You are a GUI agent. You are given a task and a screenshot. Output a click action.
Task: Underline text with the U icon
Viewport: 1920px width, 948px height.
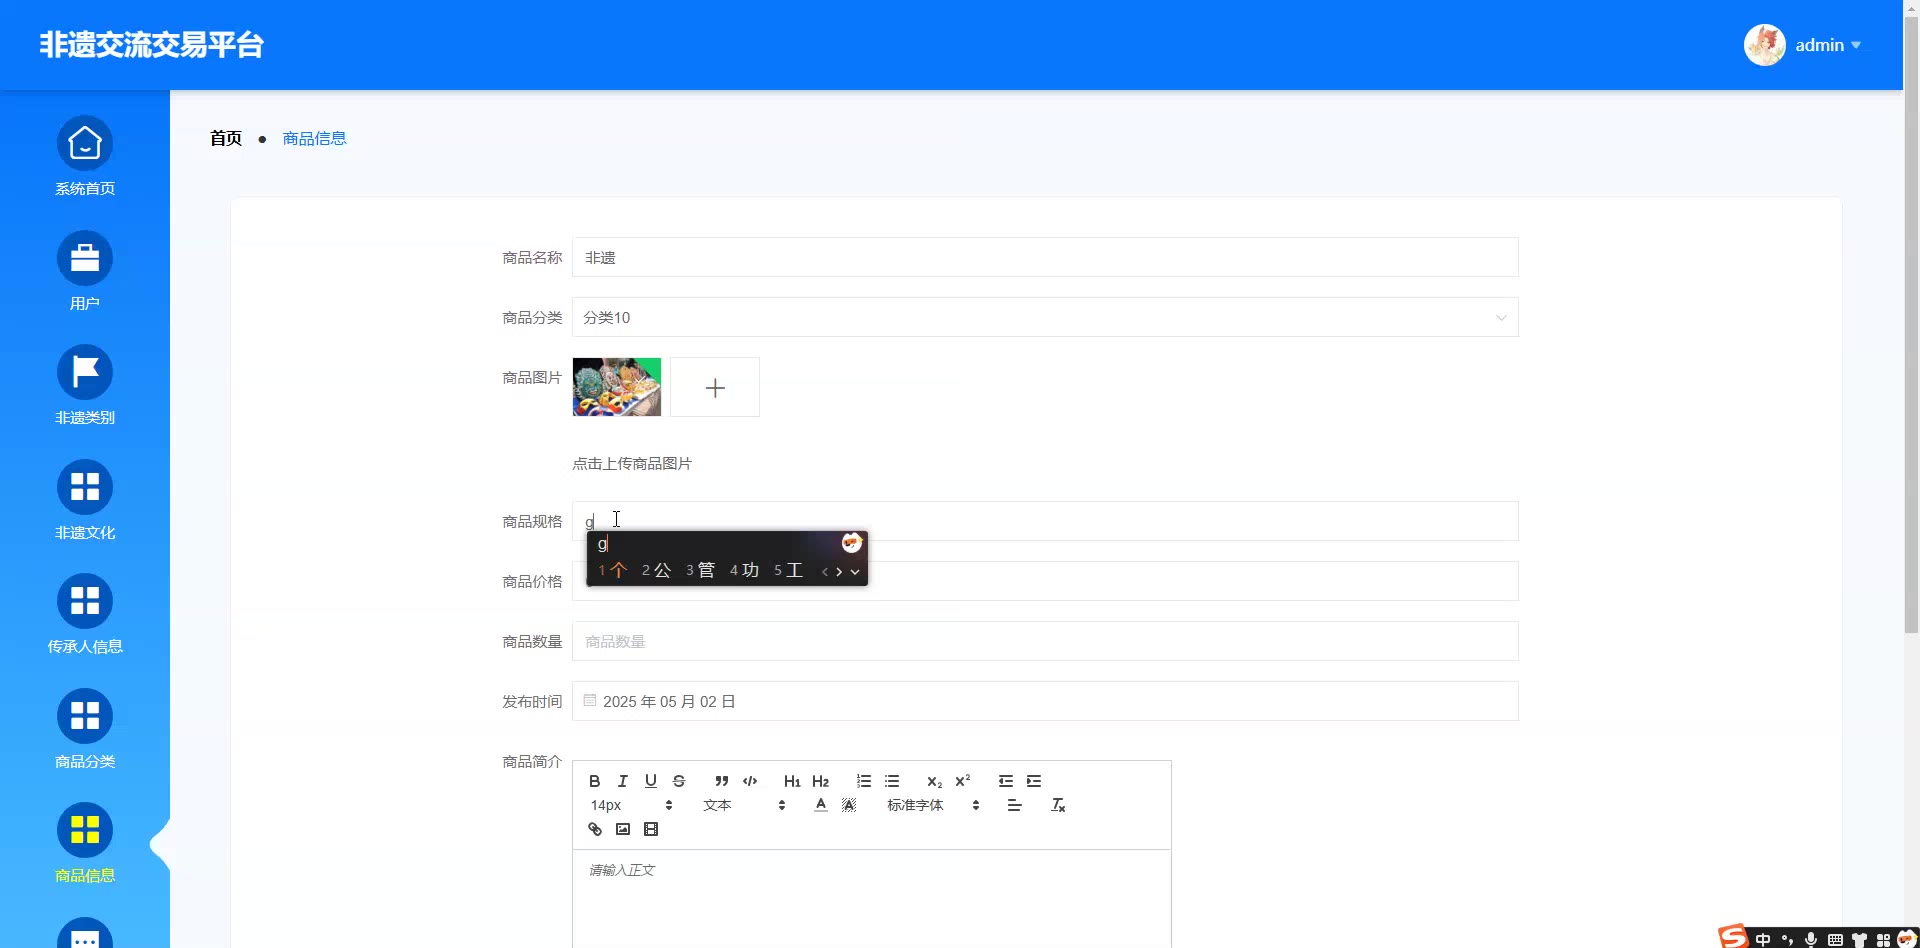[651, 781]
